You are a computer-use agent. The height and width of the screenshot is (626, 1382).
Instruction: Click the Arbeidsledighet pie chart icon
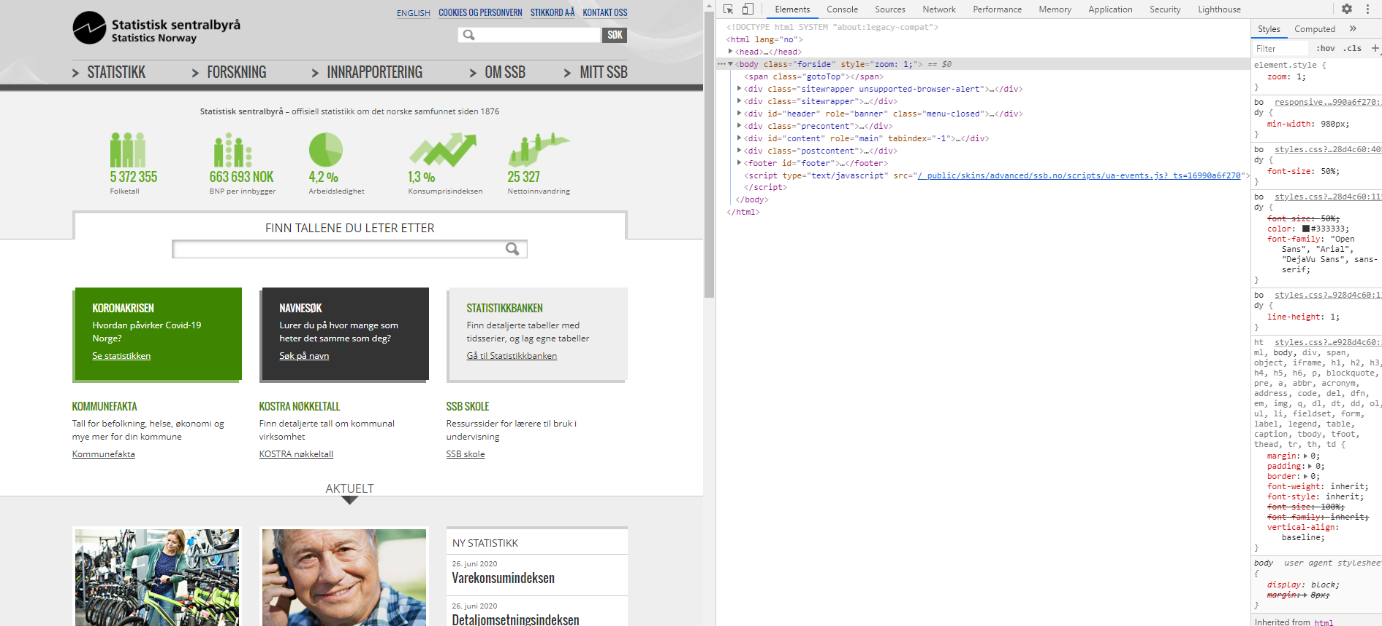325,150
